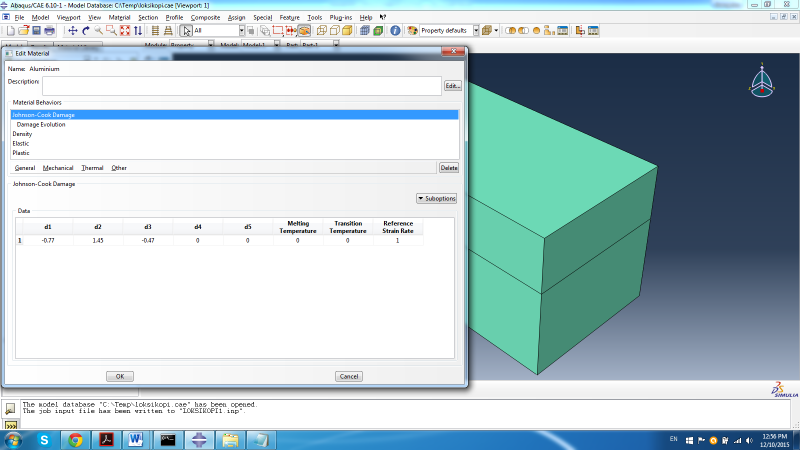The height and width of the screenshot is (450, 800).
Task: Open the Other behaviors menu
Action: 119,168
